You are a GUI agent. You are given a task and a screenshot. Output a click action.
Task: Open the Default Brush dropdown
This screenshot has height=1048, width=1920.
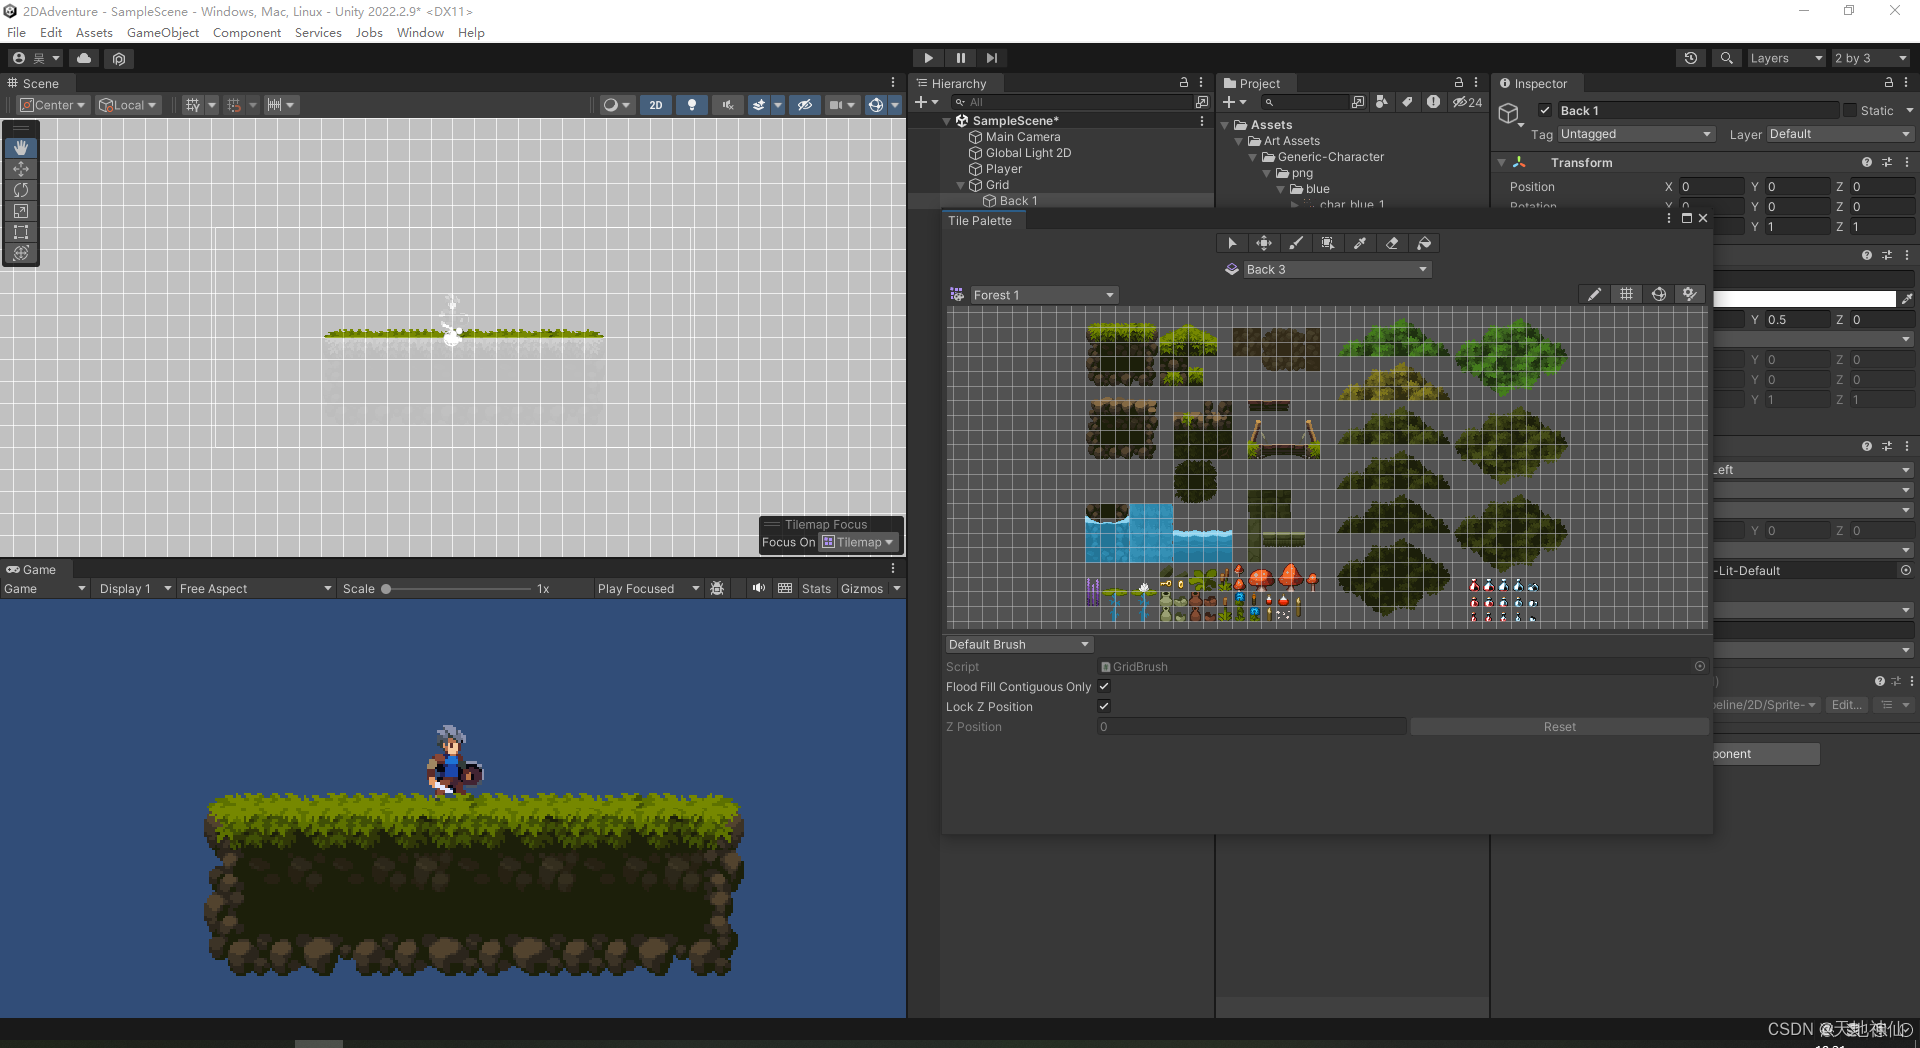click(1019, 644)
